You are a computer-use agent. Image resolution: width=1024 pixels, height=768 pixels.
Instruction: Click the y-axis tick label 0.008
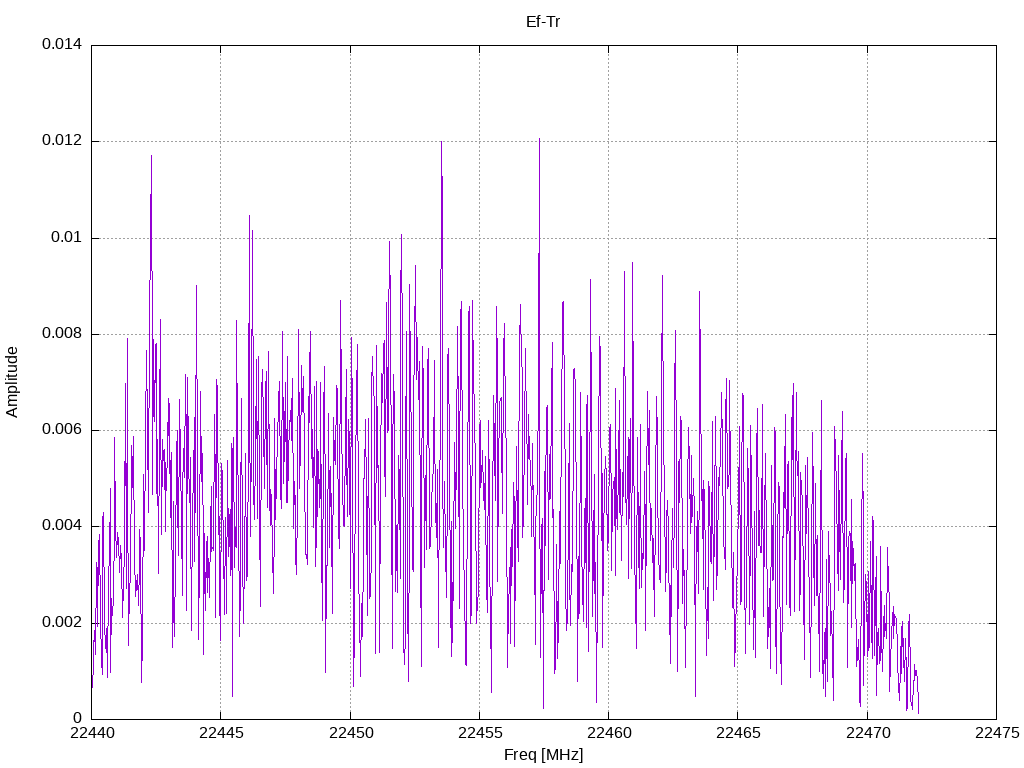pyautogui.click(x=62, y=334)
